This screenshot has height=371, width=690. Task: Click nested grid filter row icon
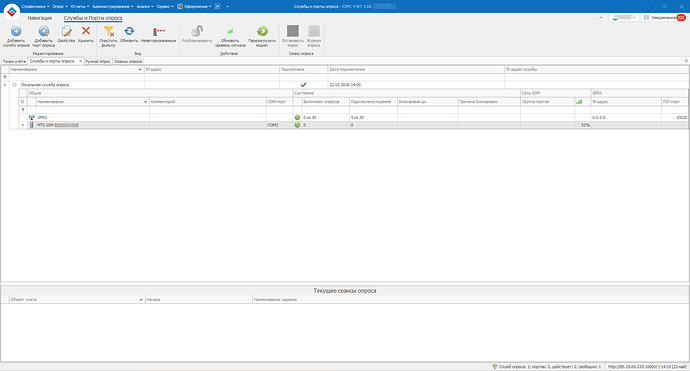23,110
